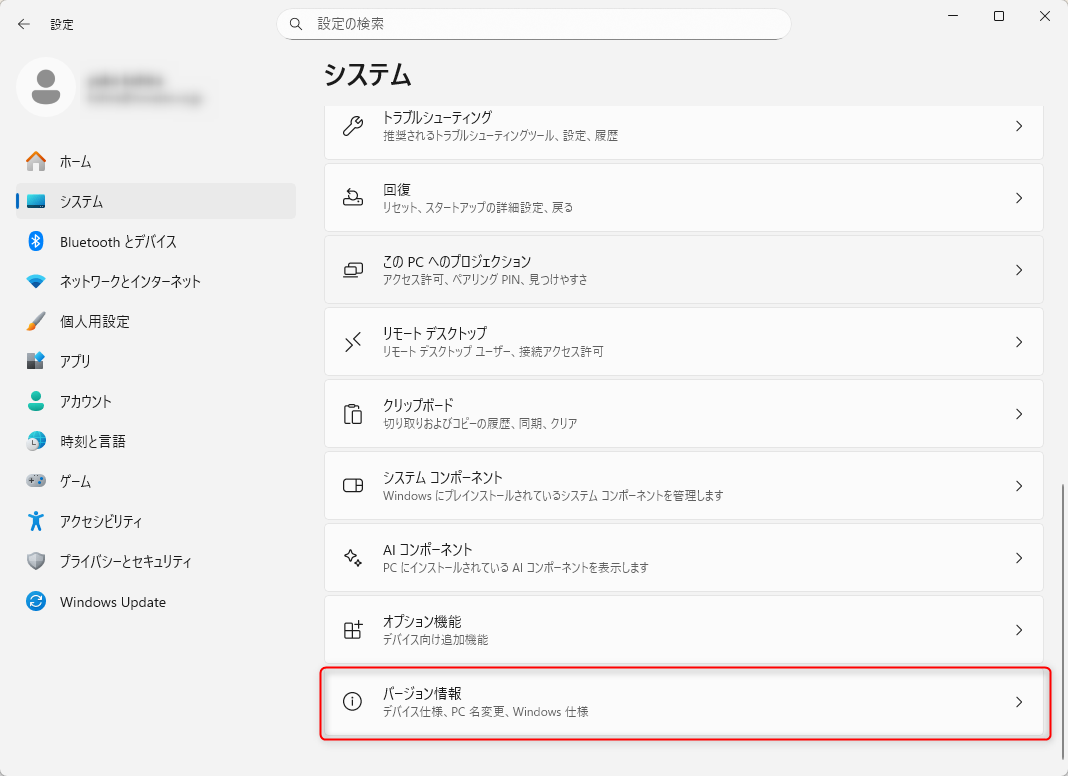This screenshot has height=776, width=1068.
Task: Open Windows Update sidebar entry
Action: tap(156, 602)
